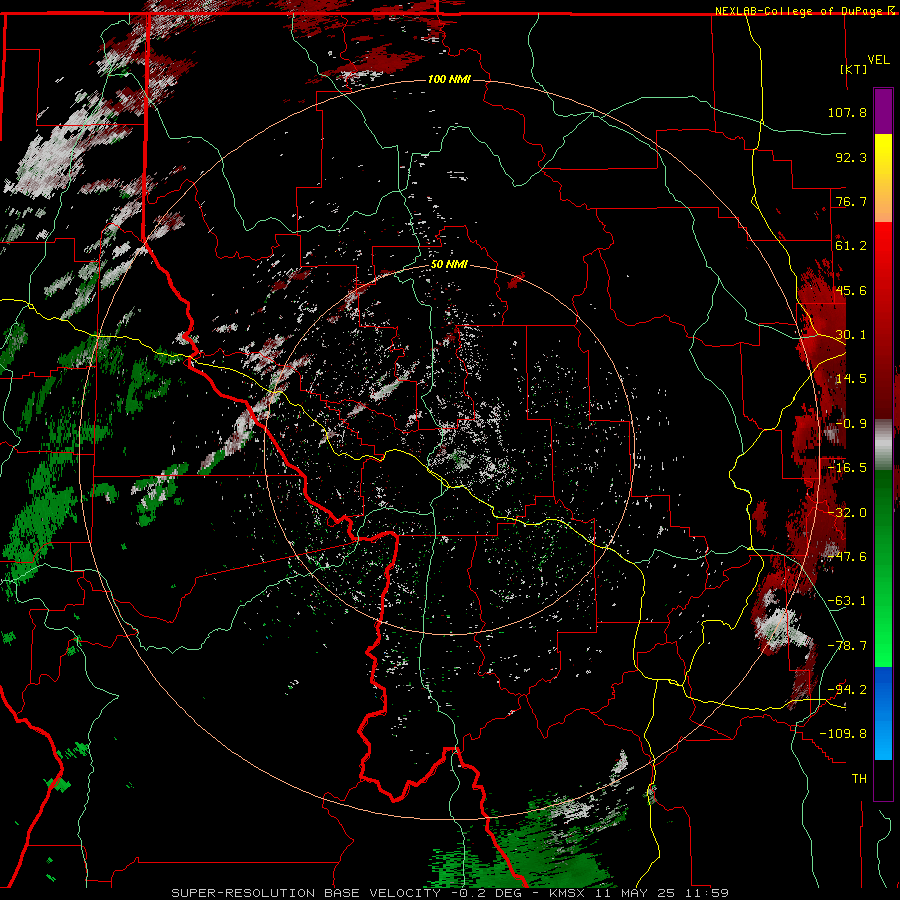900x900 pixels.
Task: Click the NEXLAB-College of DuPage credit text
Action: click(x=798, y=11)
